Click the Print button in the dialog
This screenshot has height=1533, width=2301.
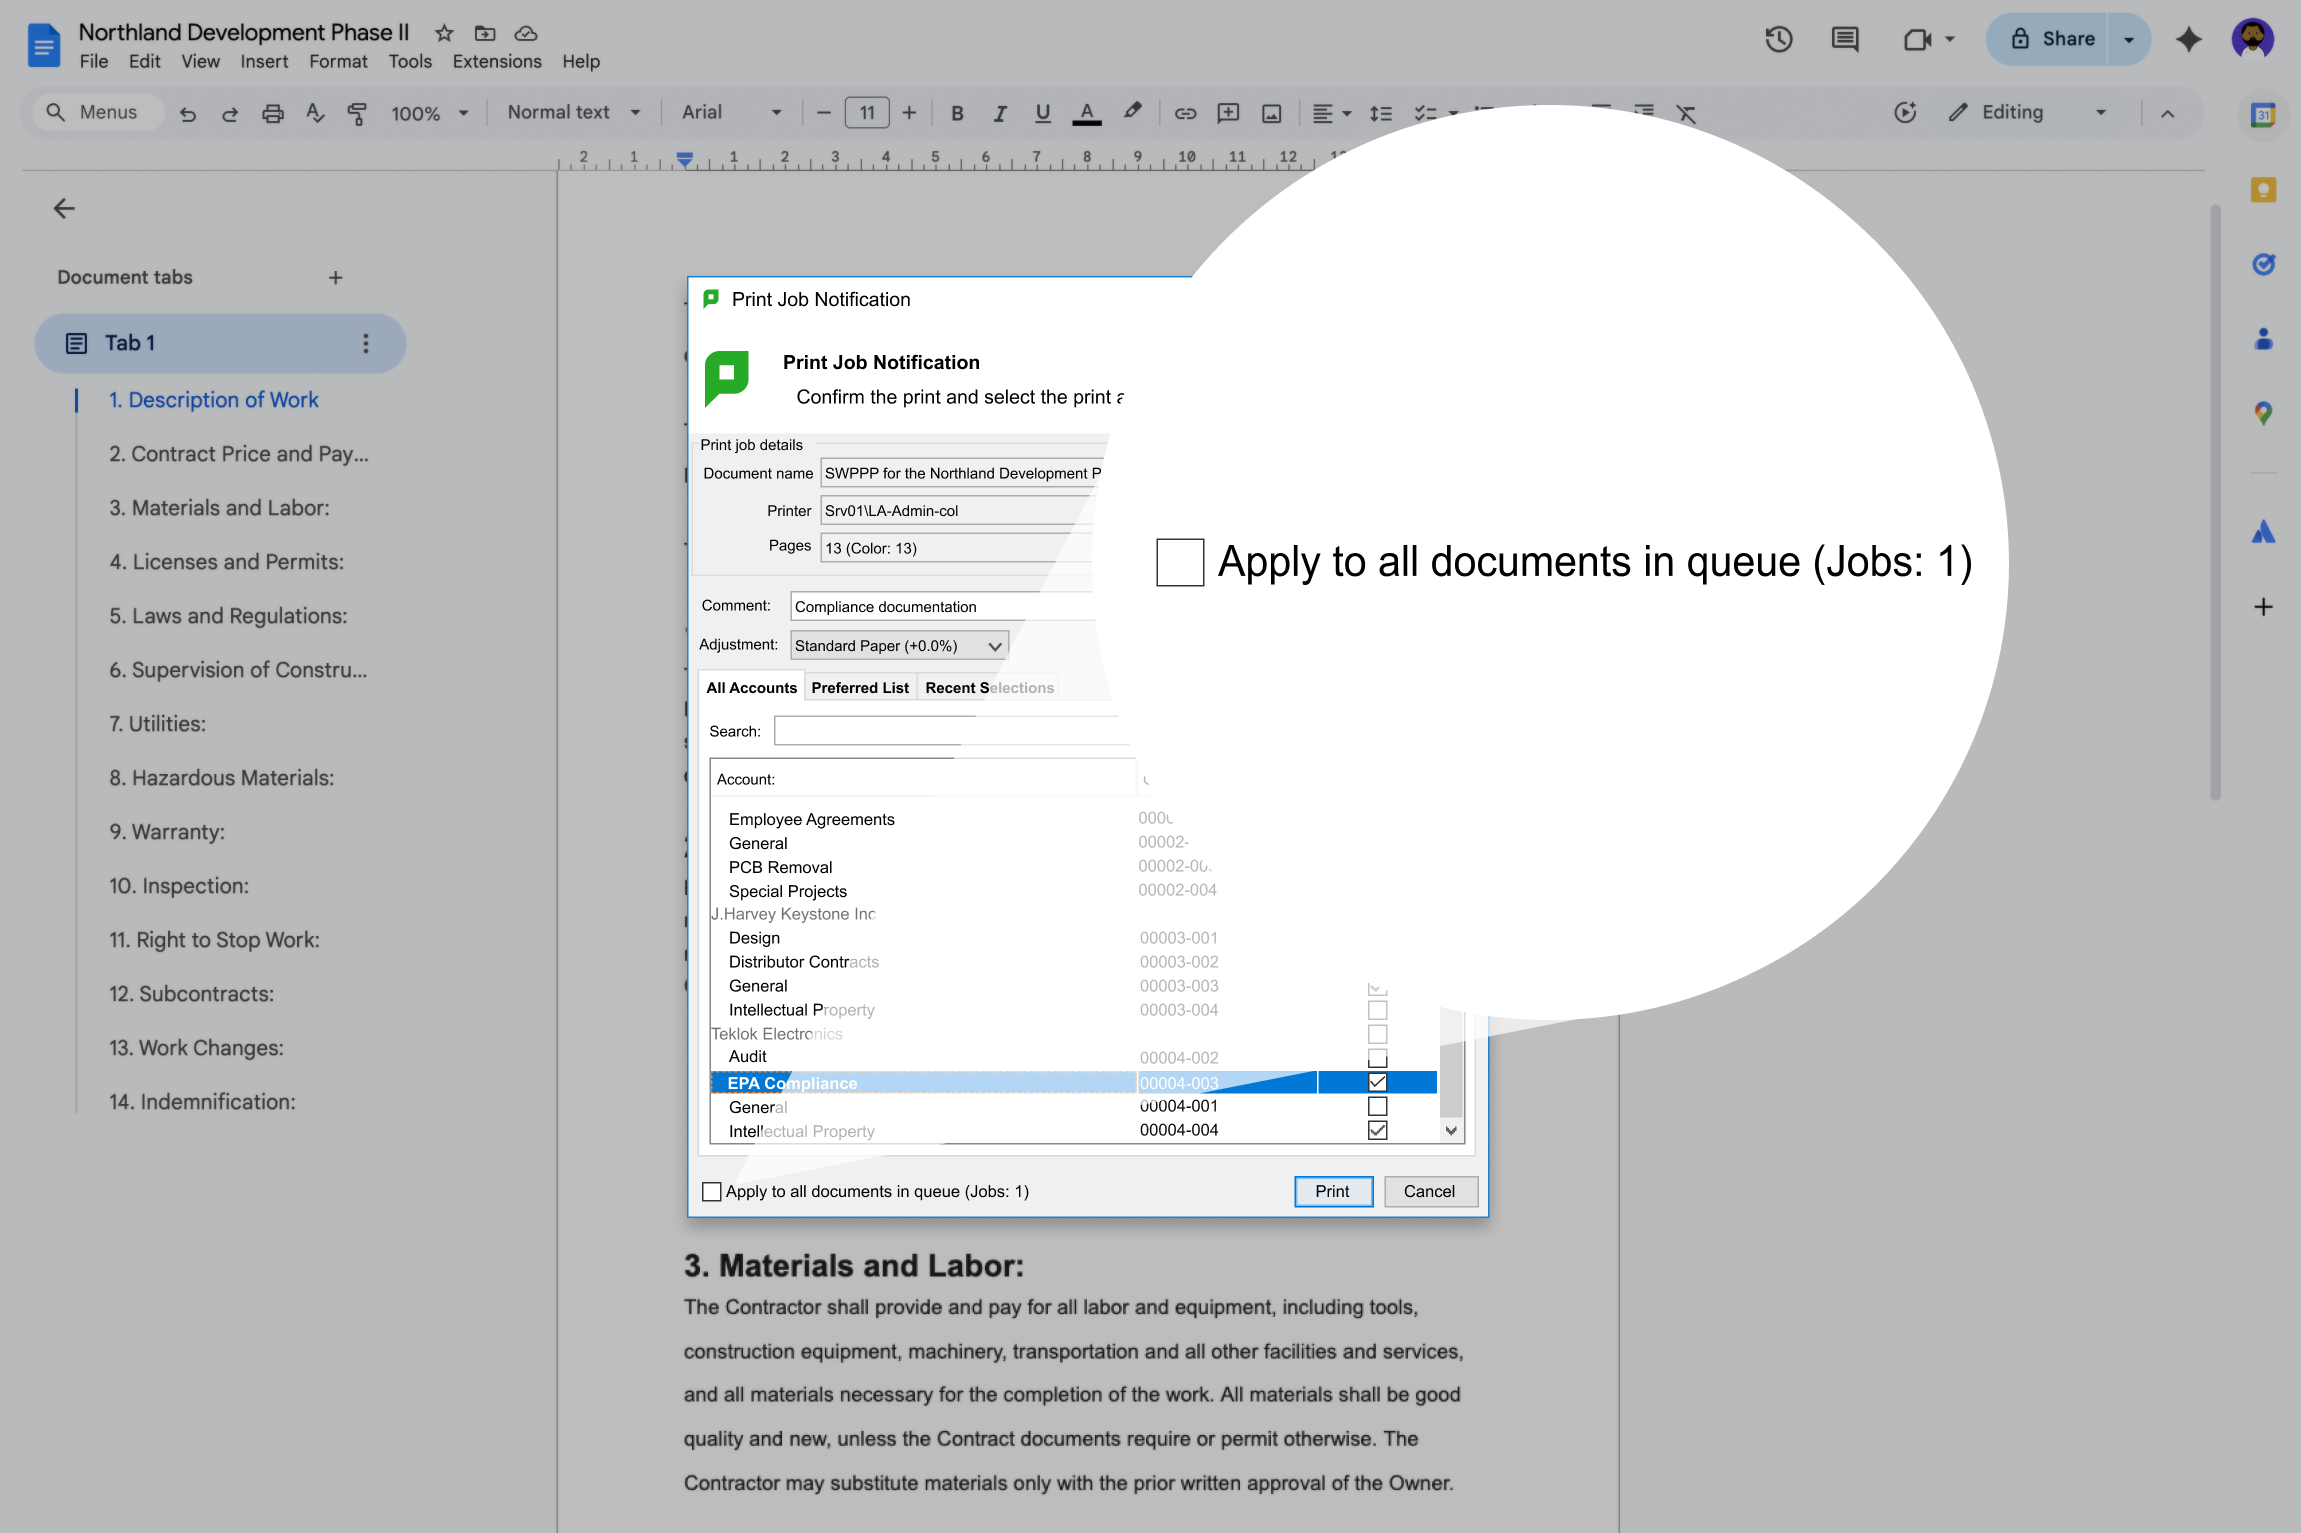1332,1191
